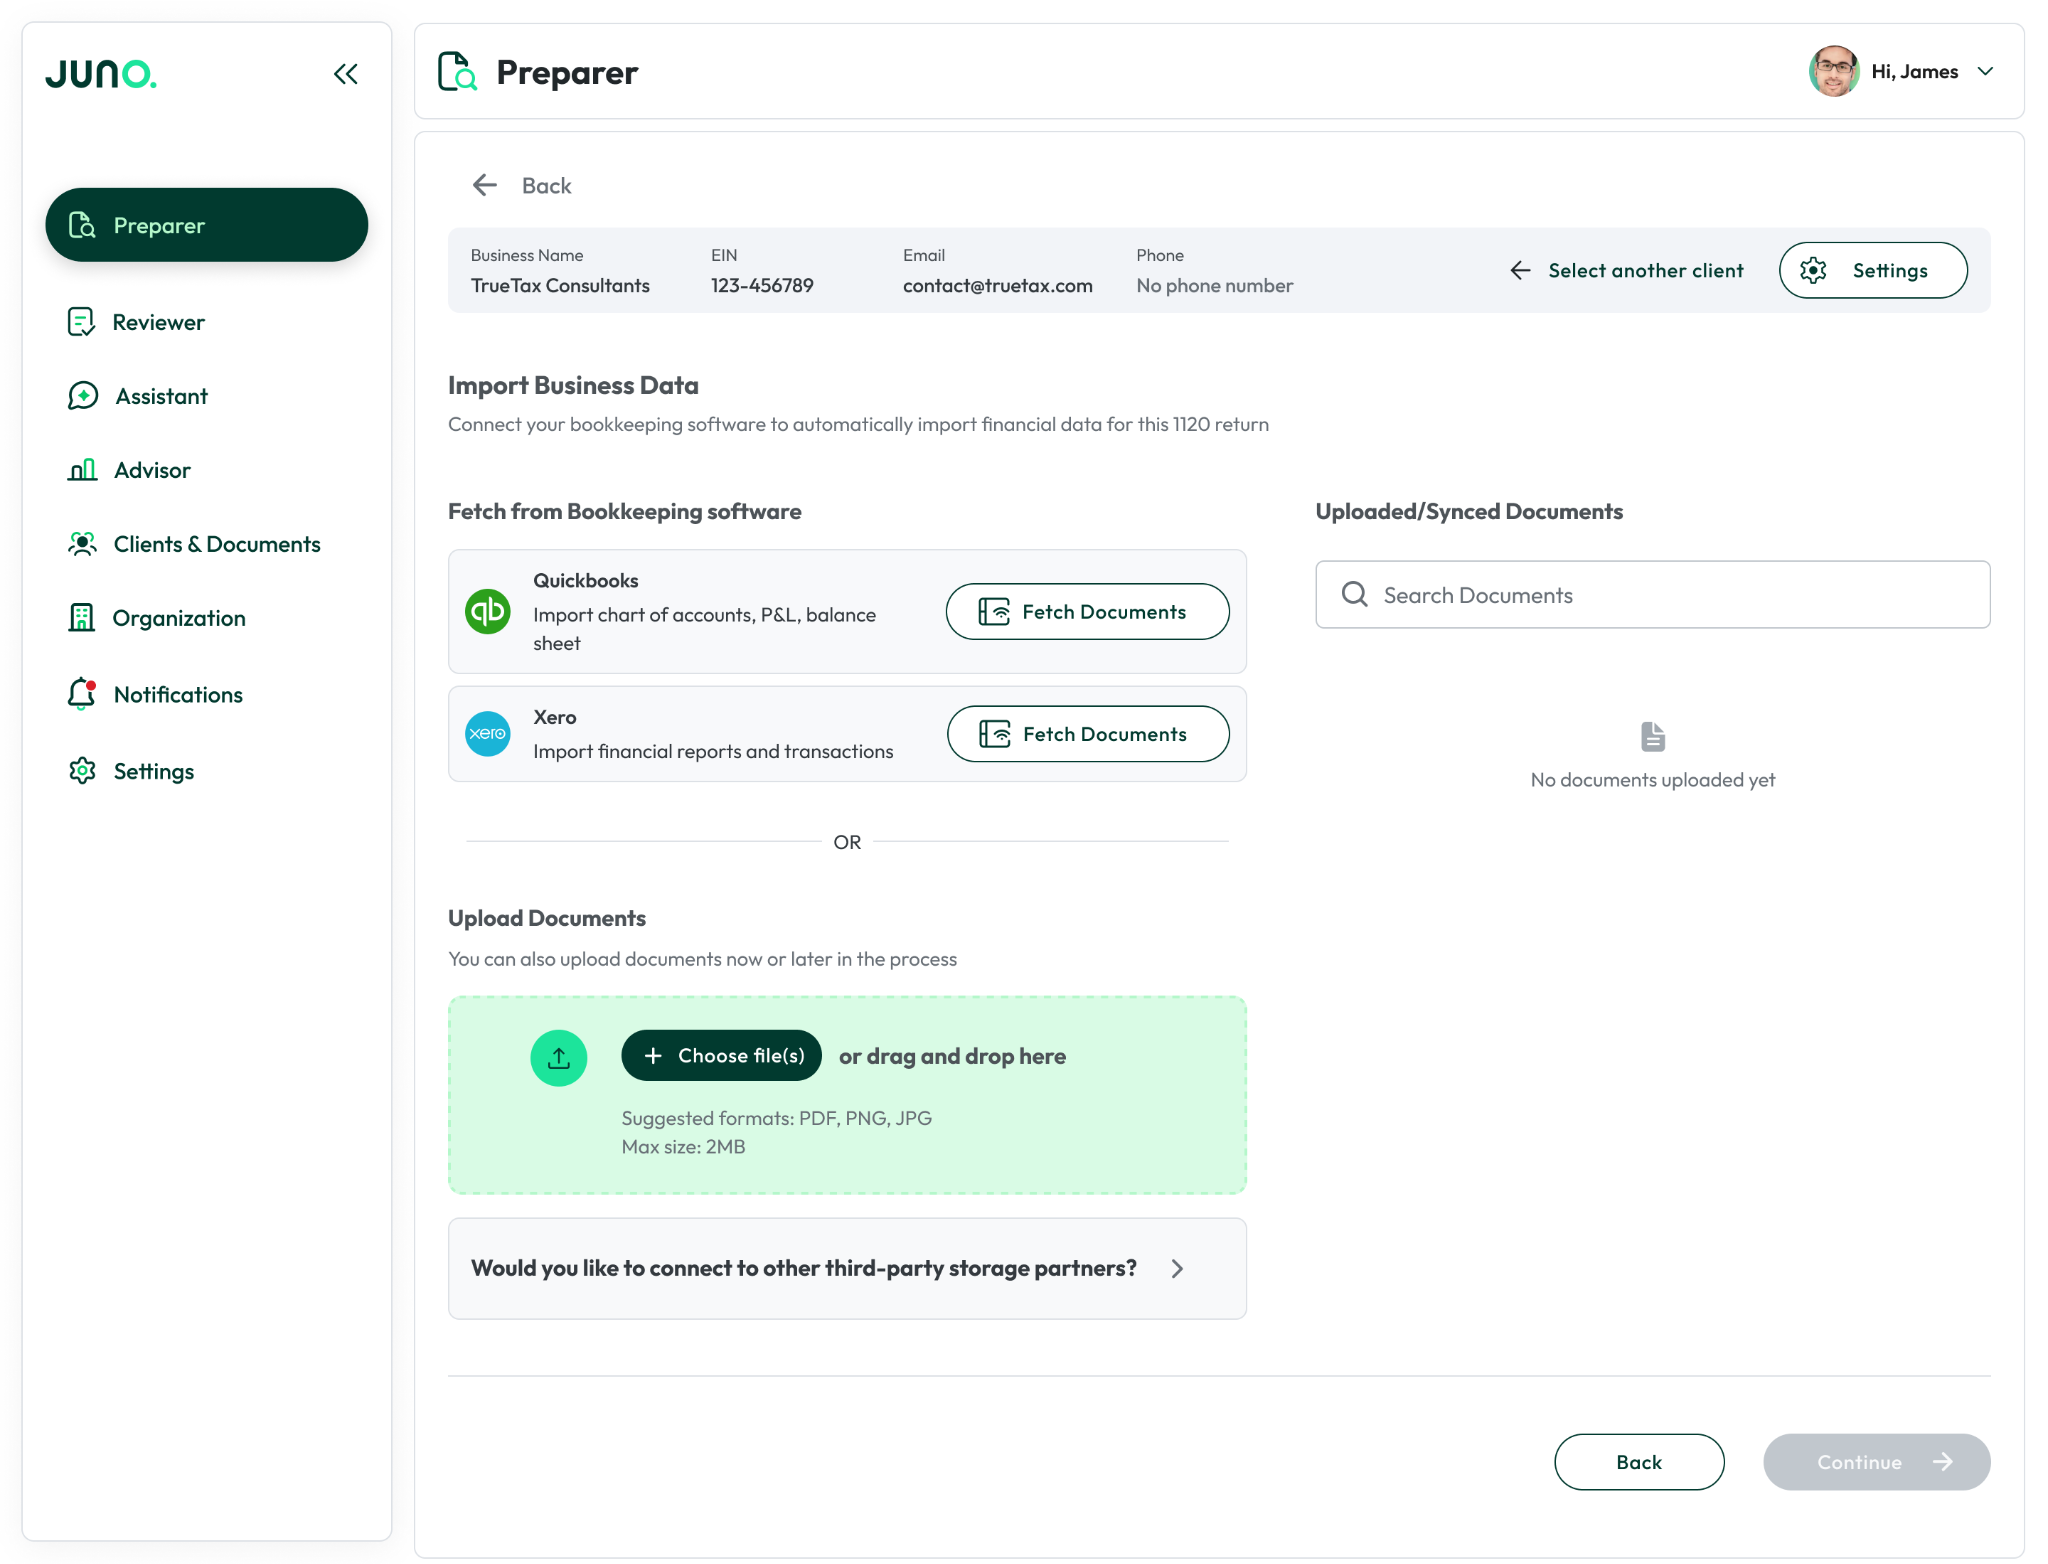Screen dimensions: 2048x1564
Task: Go to Clients & Documents
Action: [x=216, y=544]
